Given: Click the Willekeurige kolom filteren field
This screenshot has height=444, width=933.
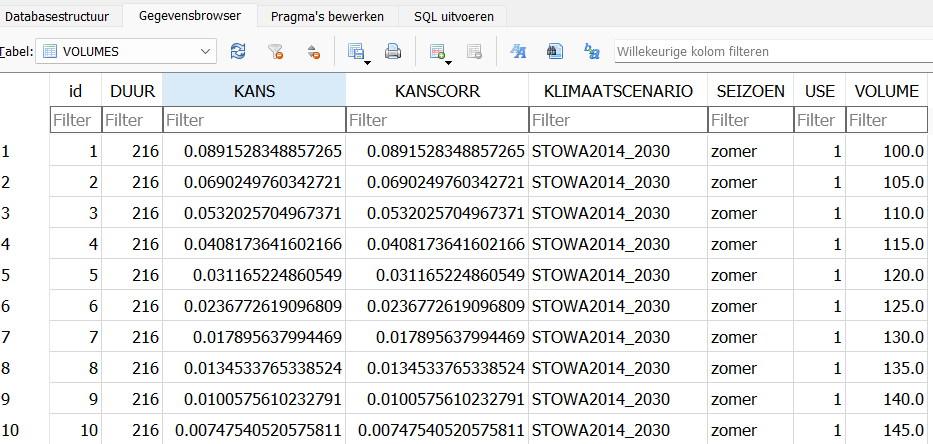Looking at the screenshot, I should tap(774, 52).
